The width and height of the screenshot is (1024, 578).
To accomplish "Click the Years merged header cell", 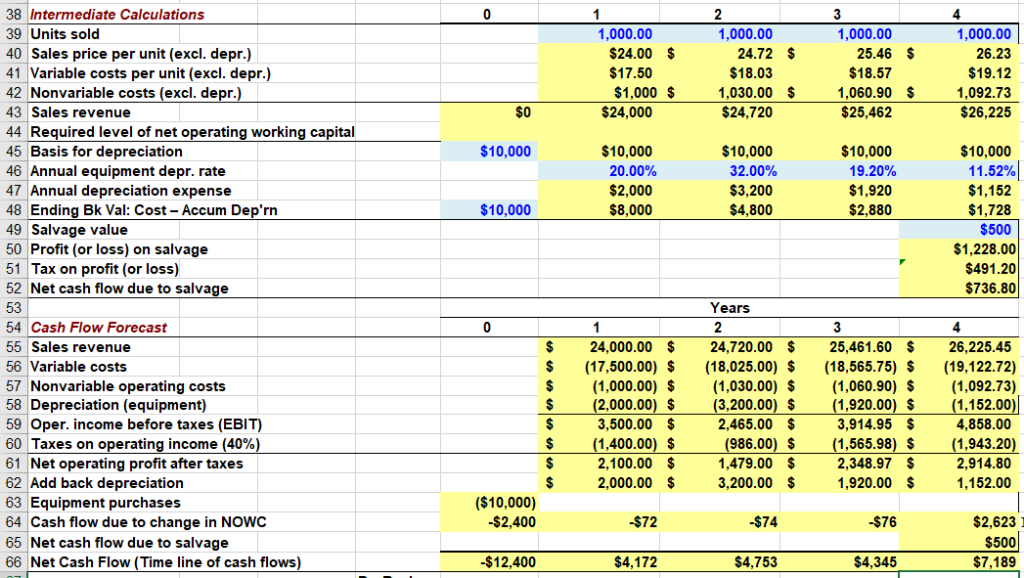I will (x=727, y=307).
